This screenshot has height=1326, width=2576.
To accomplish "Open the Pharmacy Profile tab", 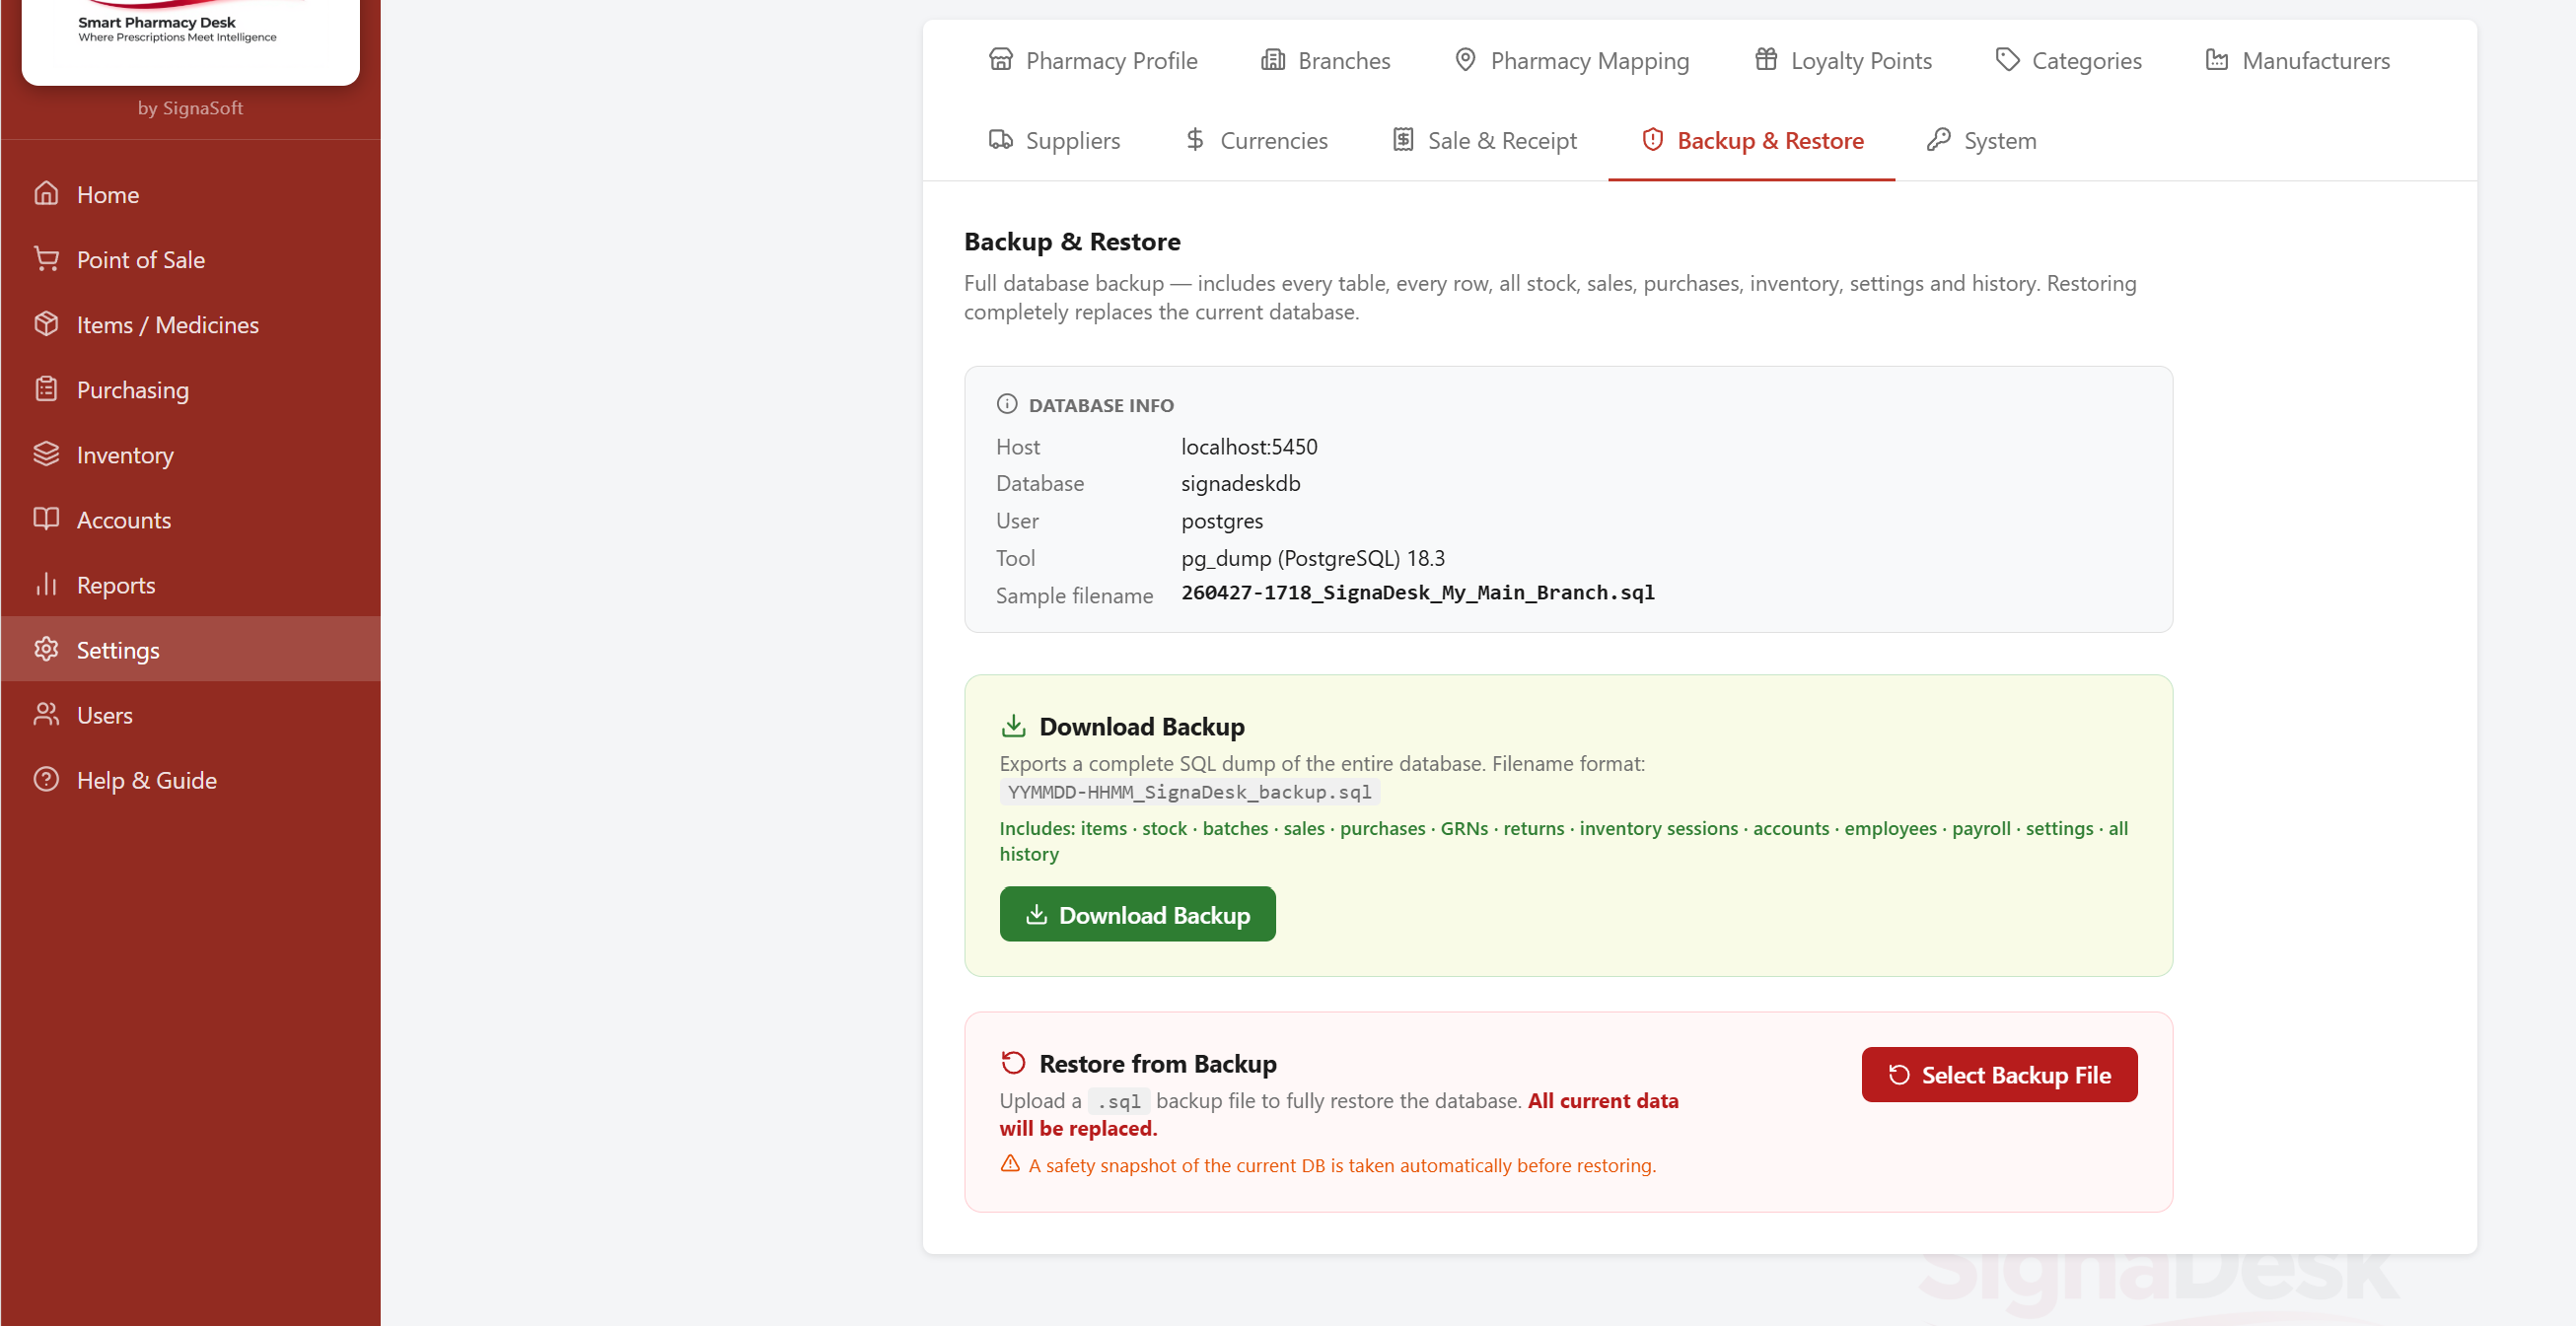I will click(x=1092, y=61).
